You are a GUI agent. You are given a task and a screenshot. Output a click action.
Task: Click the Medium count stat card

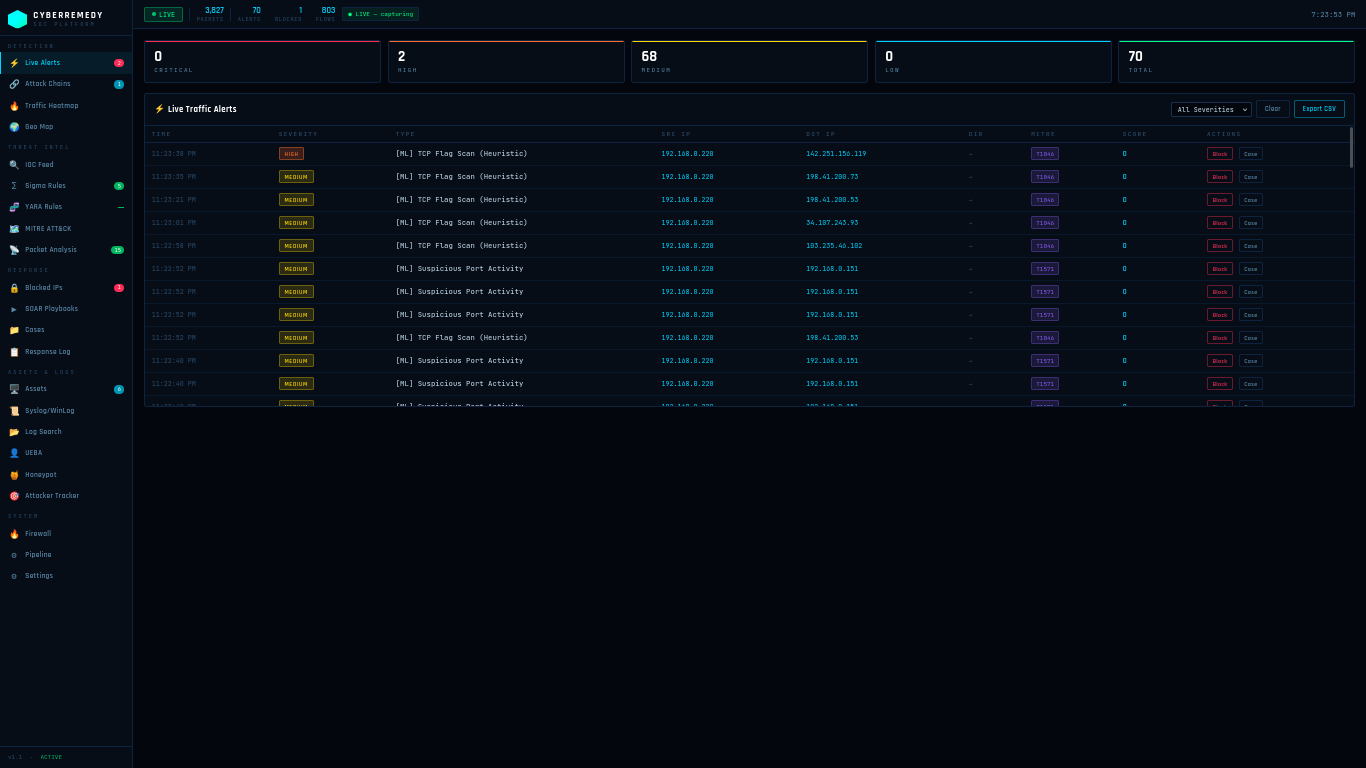pos(749,62)
